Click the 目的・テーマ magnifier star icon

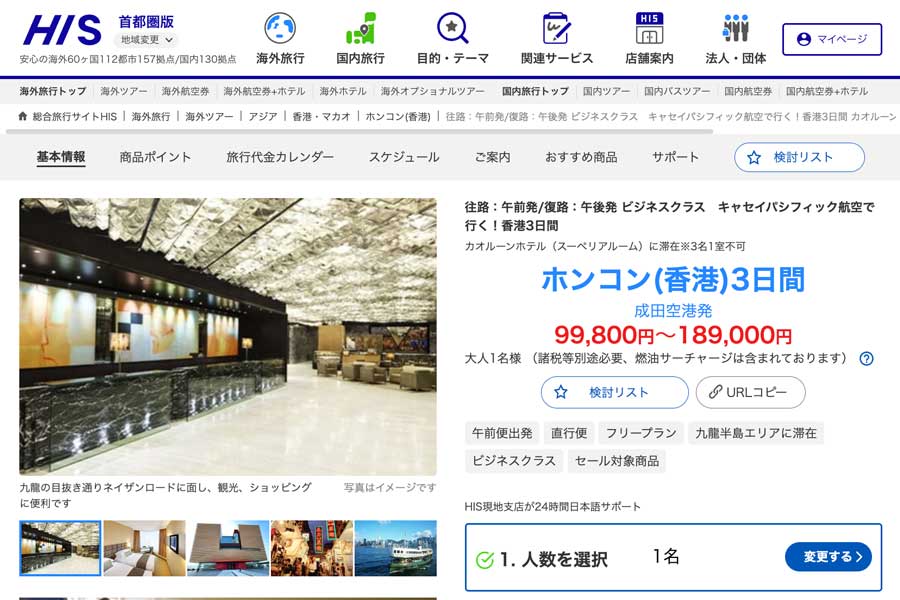(452, 28)
